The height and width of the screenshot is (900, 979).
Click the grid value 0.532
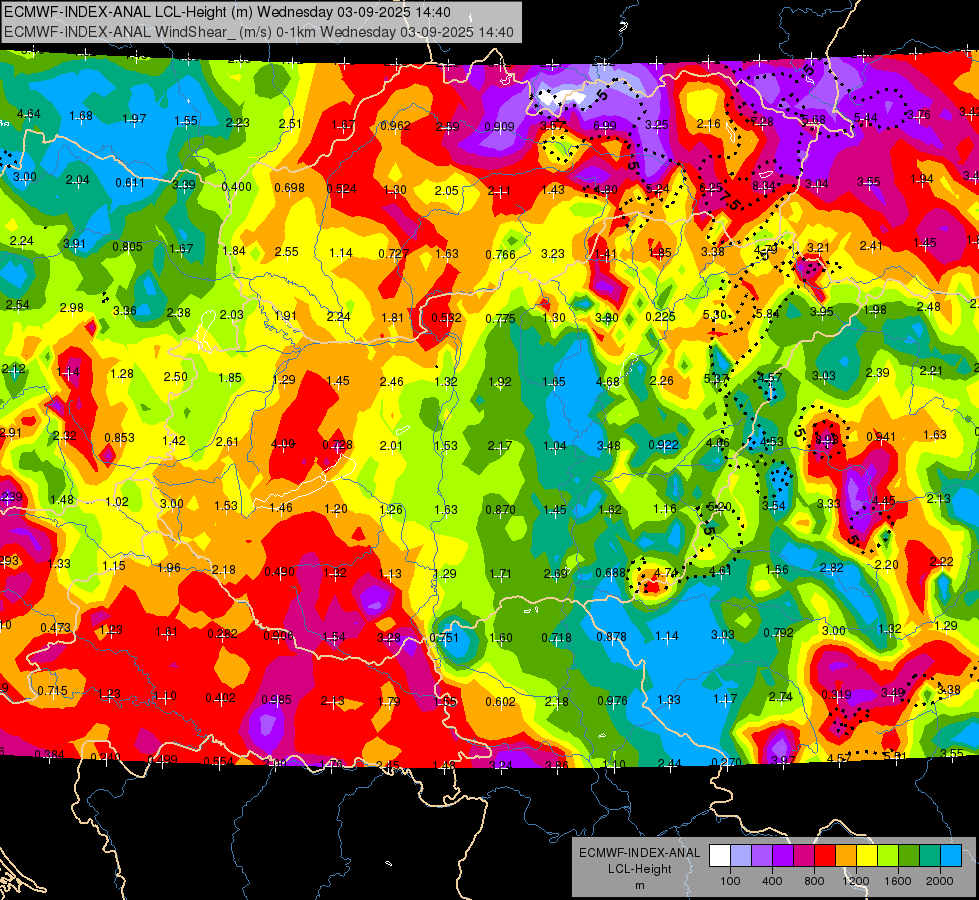click(x=446, y=318)
